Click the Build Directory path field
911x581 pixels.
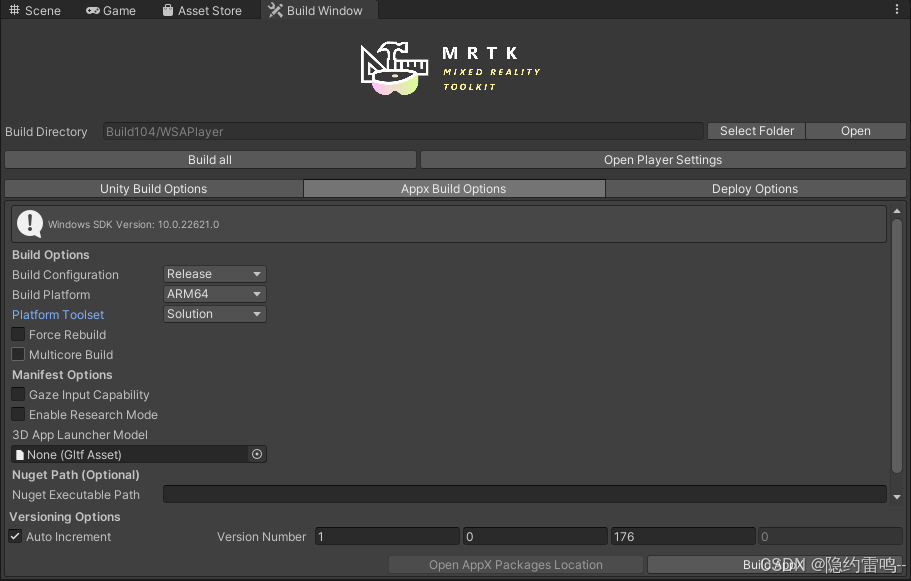[x=403, y=131]
